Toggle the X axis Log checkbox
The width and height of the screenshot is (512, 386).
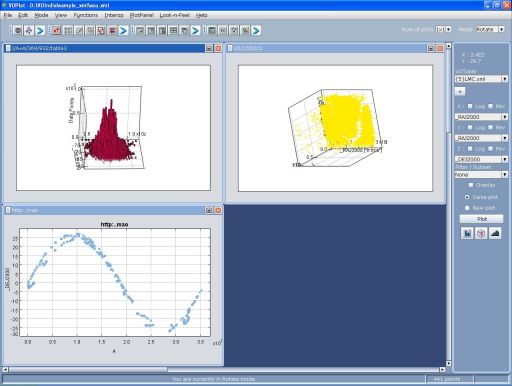pos(470,106)
